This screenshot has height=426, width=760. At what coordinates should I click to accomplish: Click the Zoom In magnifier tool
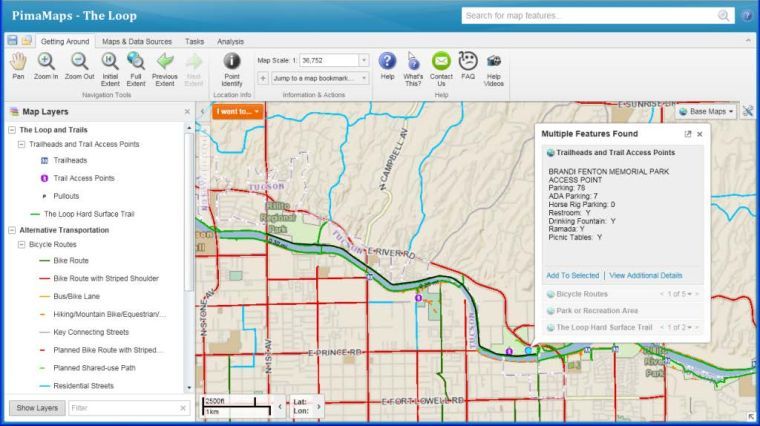click(46, 65)
